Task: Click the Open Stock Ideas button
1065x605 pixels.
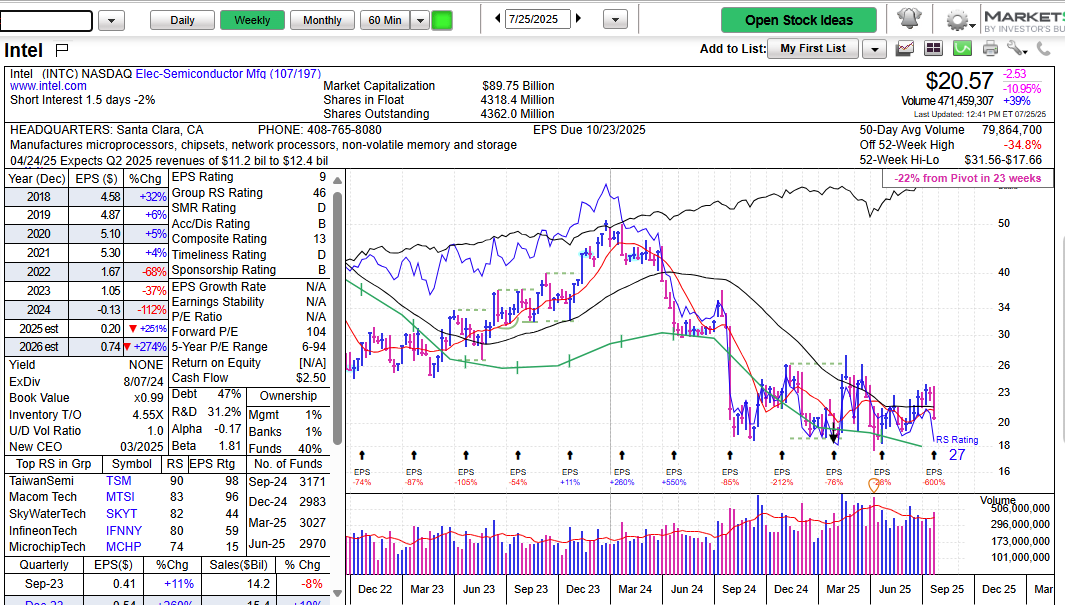Action: point(799,20)
